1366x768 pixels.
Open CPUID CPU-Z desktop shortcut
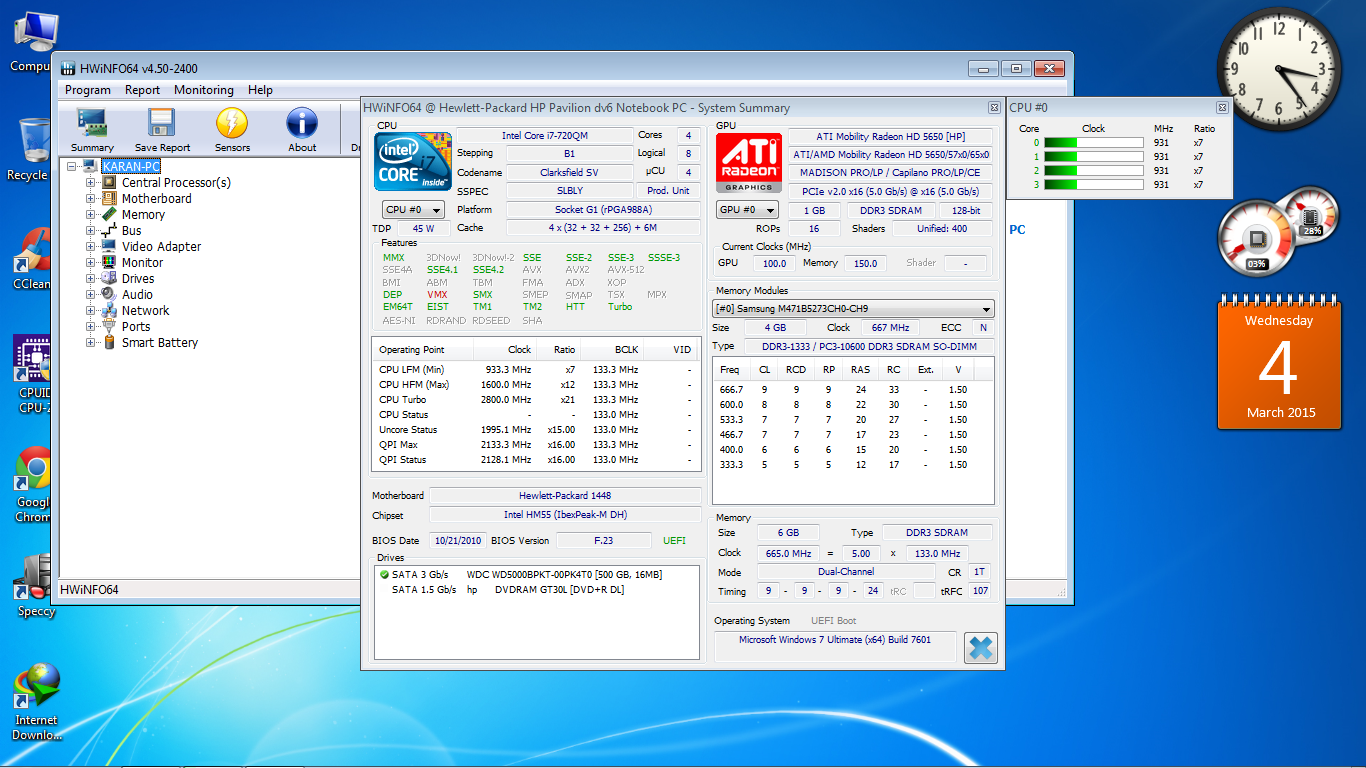click(33, 375)
